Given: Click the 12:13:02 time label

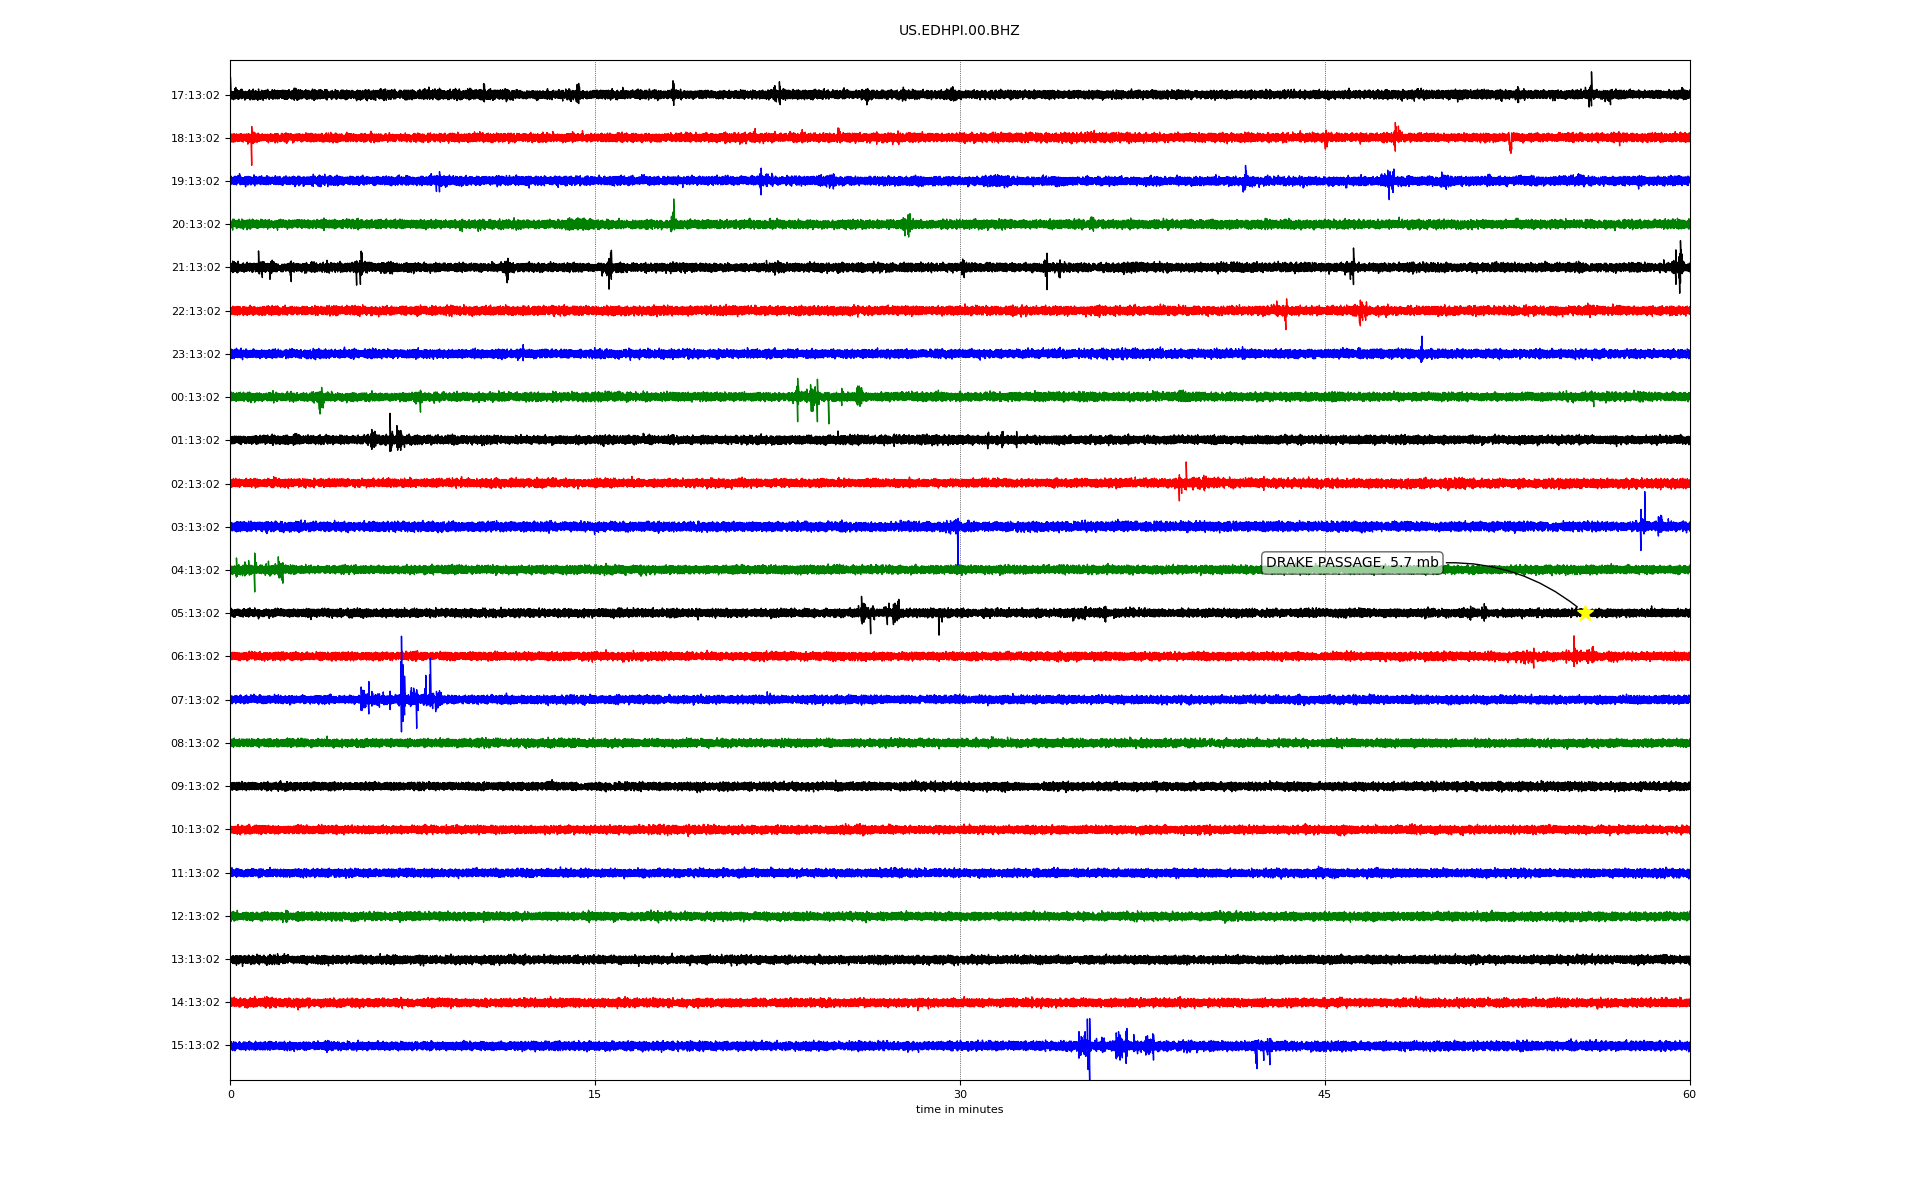Looking at the screenshot, I should click(x=195, y=917).
